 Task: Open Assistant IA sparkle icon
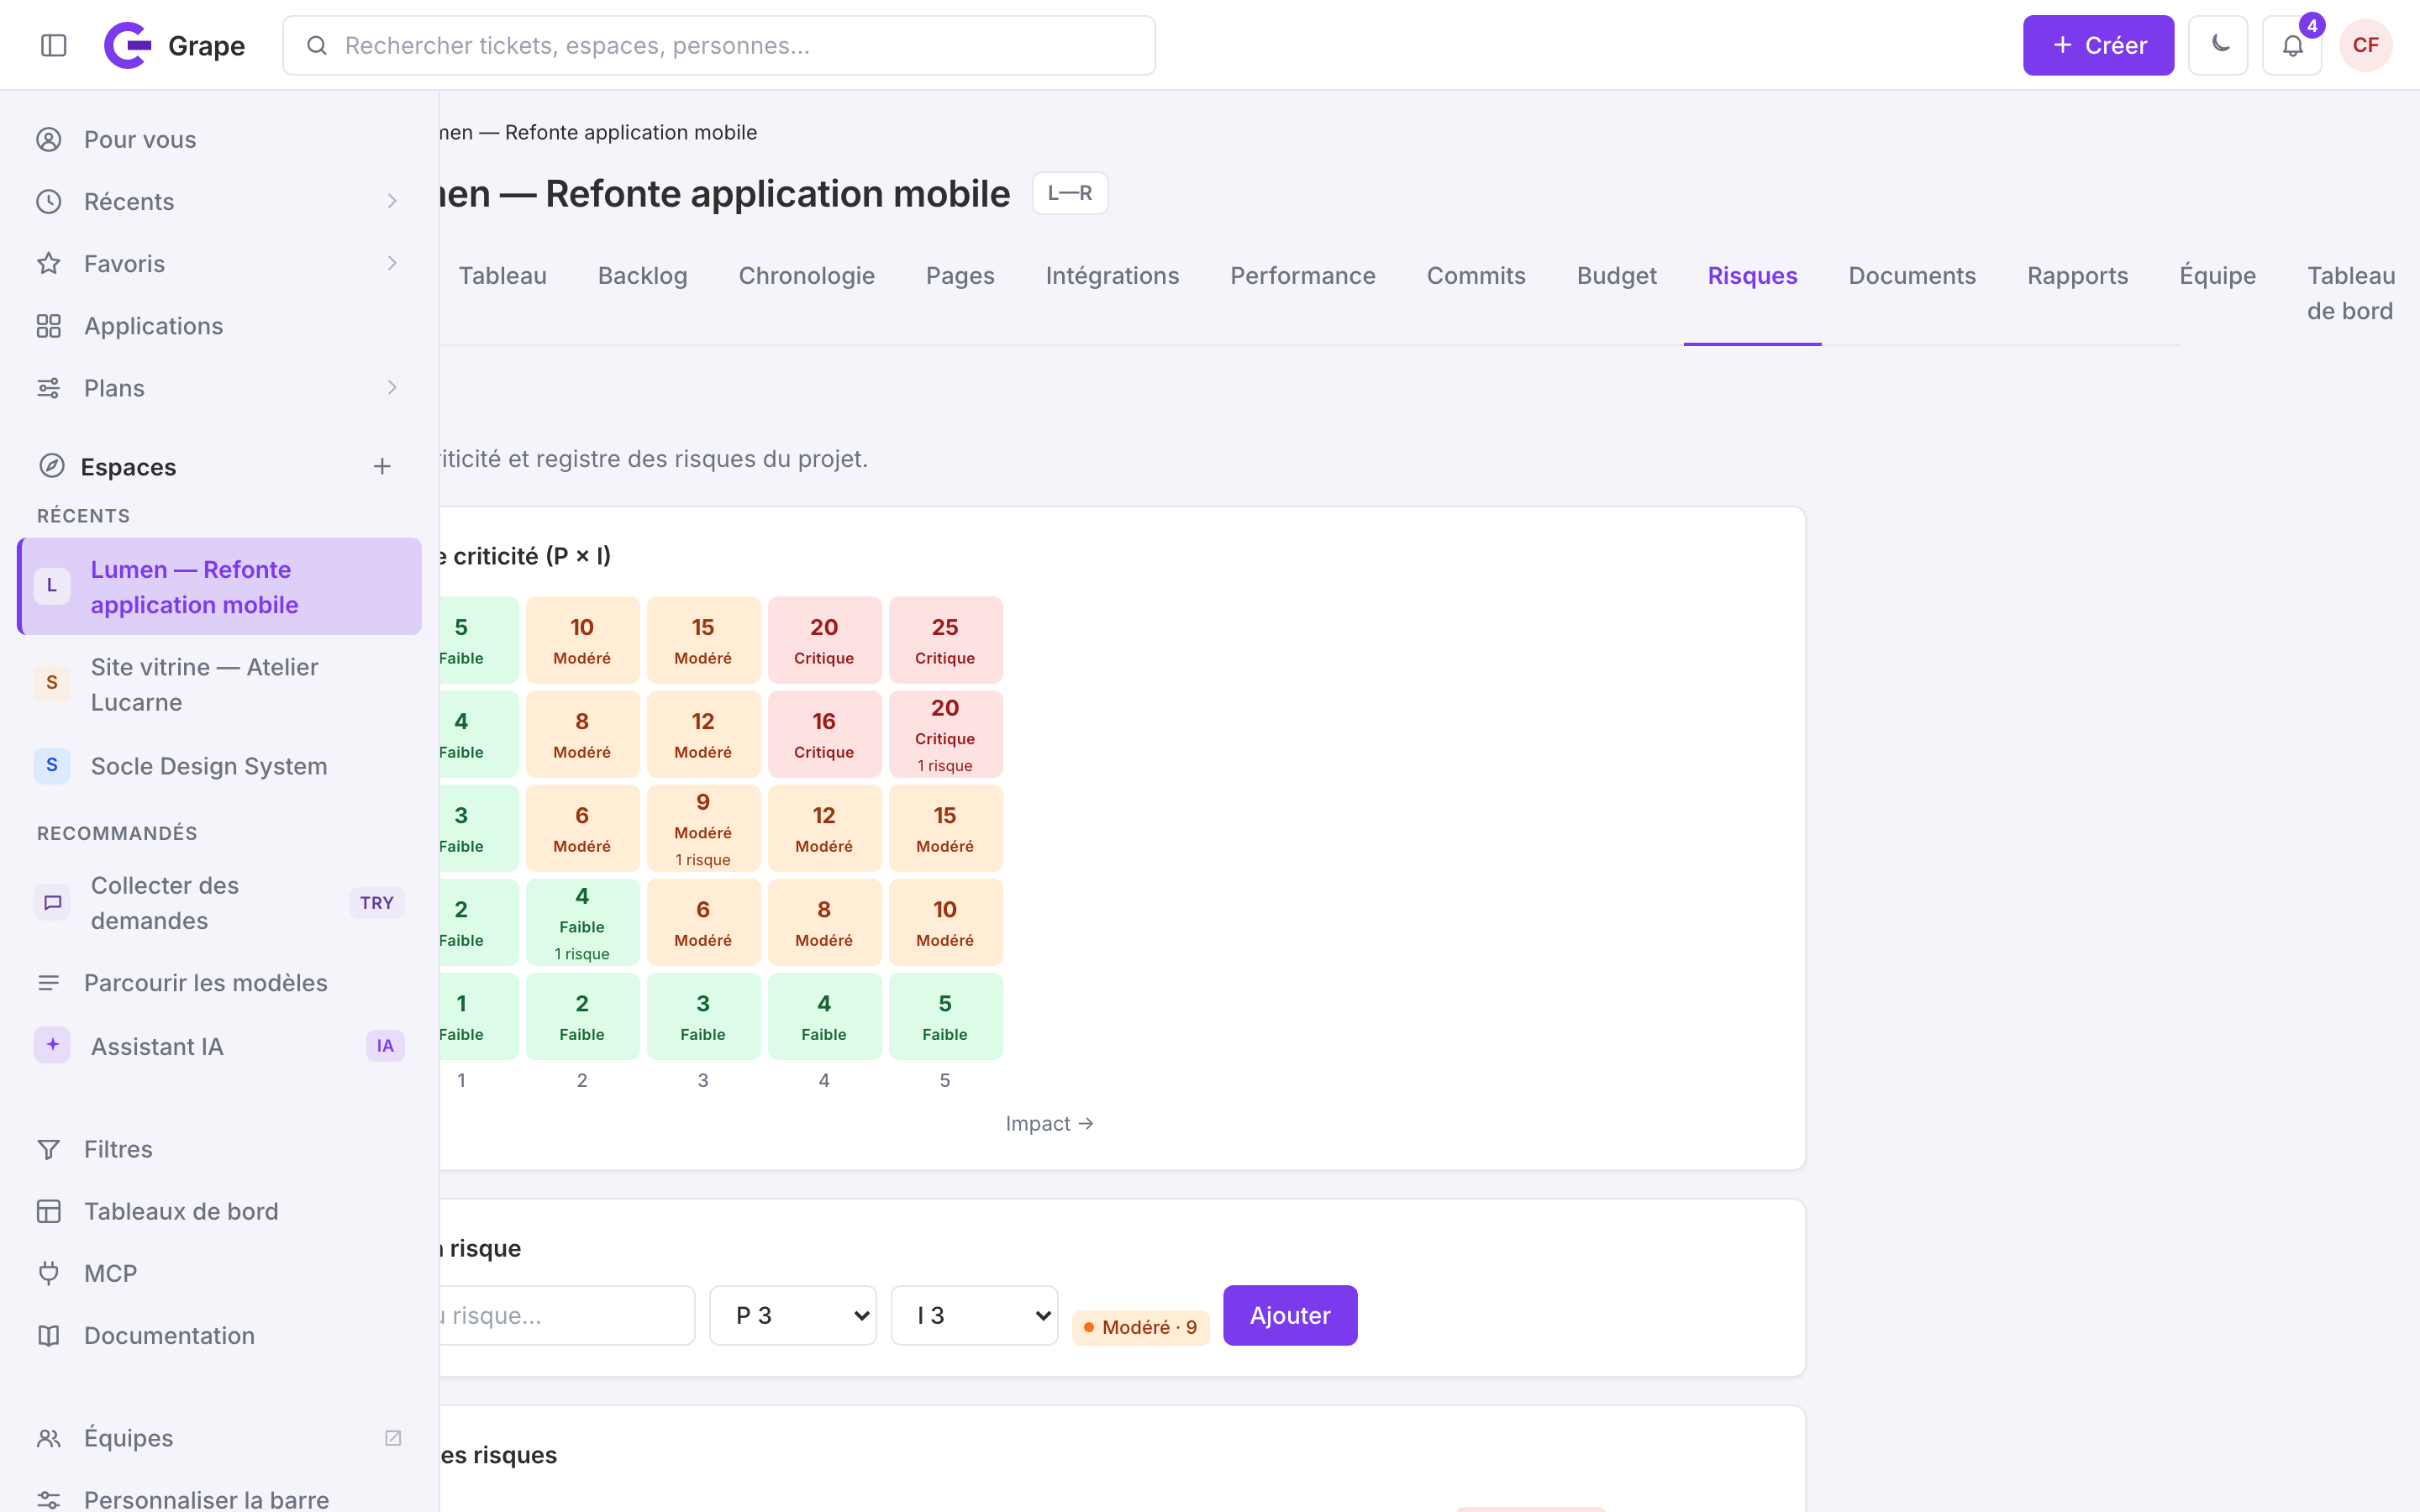click(x=52, y=1045)
